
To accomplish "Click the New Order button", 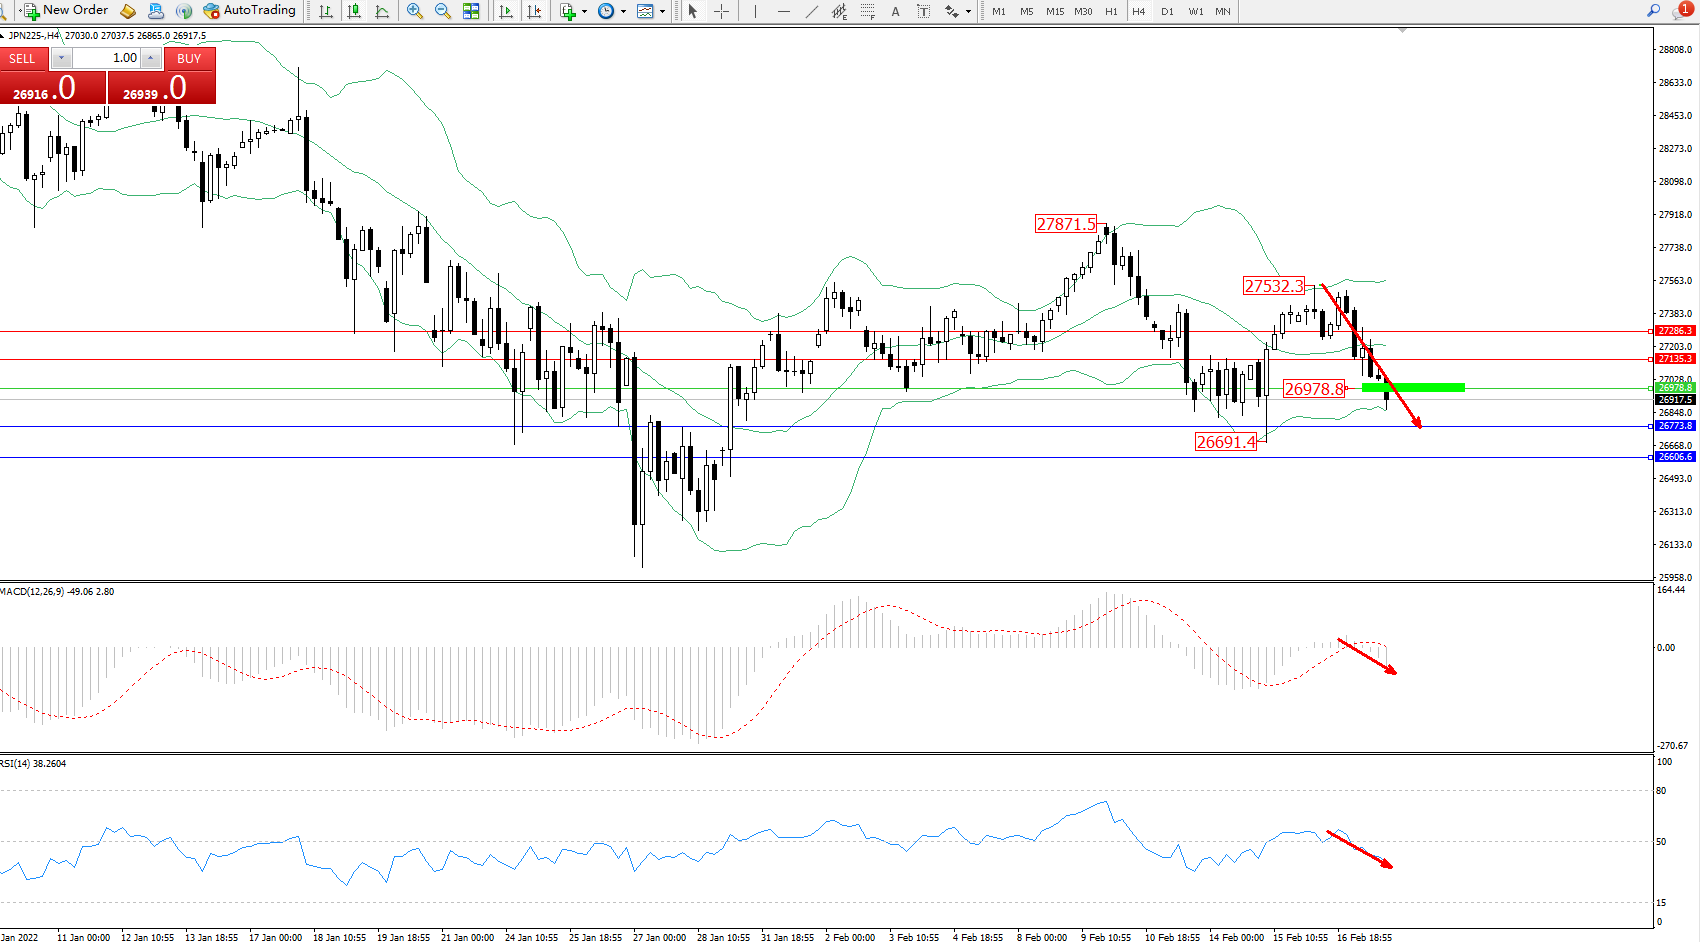I will (x=66, y=11).
